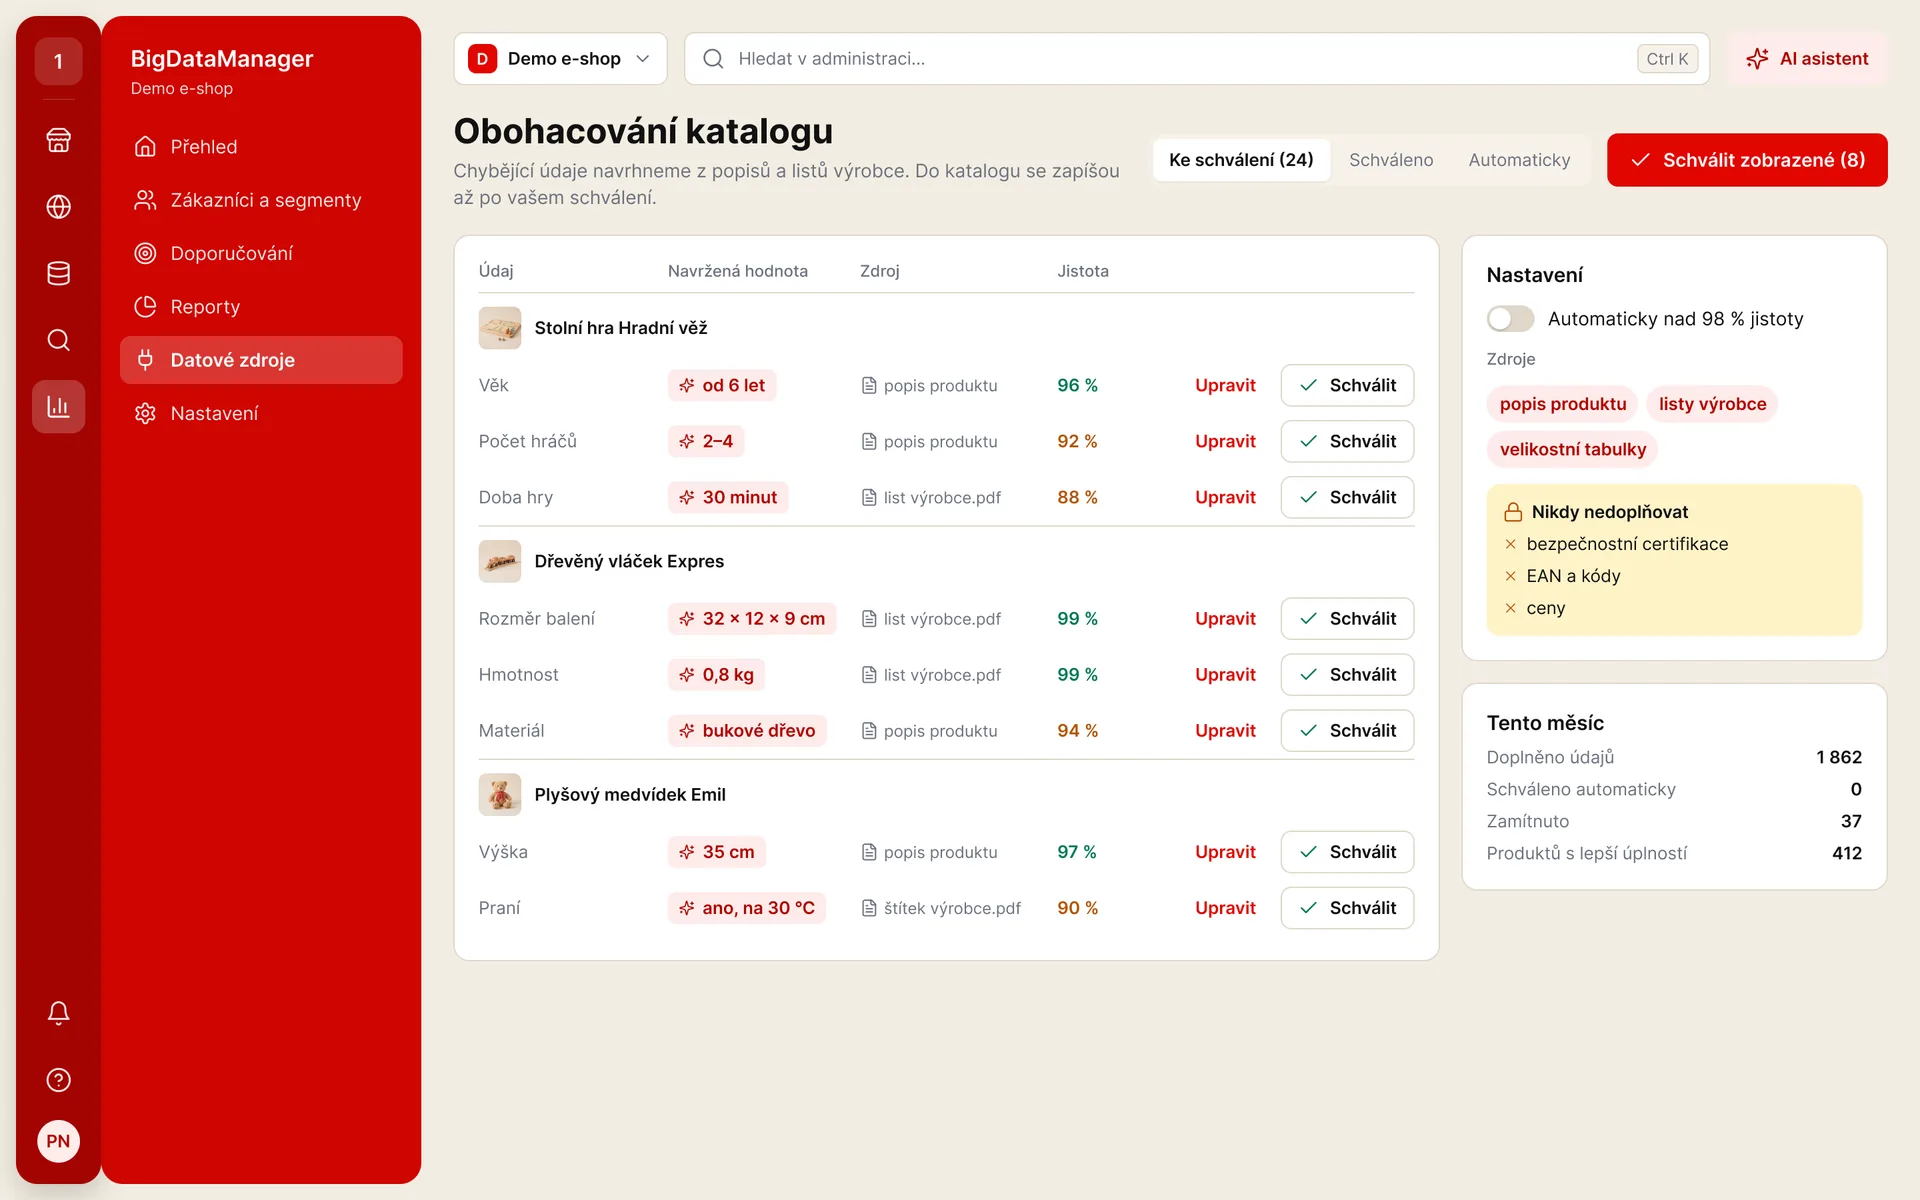Screen dimensions: 1920x1200
Task: Switch to the Automaticky tab
Action: pos(1519,160)
